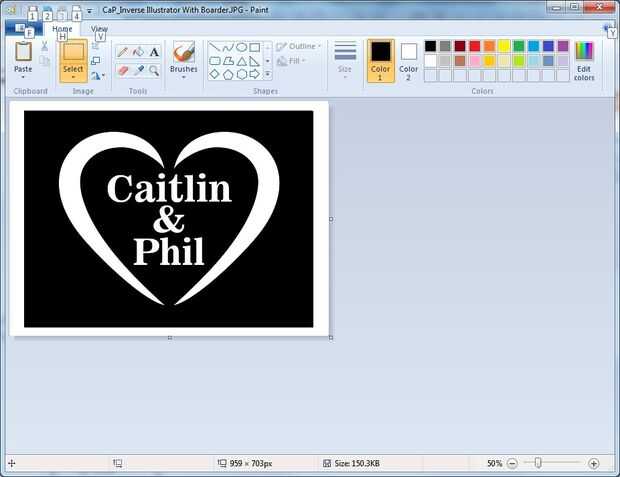Pick the red color swatch
The image size is (620, 477).
pos(474,46)
